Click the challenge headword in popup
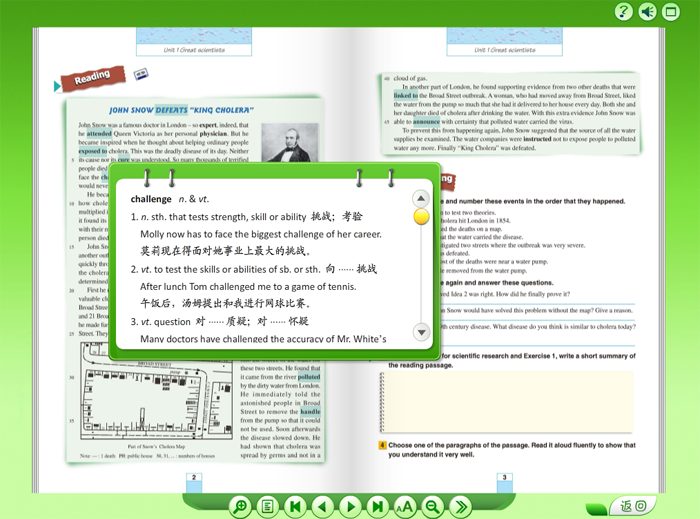This screenshot has width=700, height=519. 151,199
